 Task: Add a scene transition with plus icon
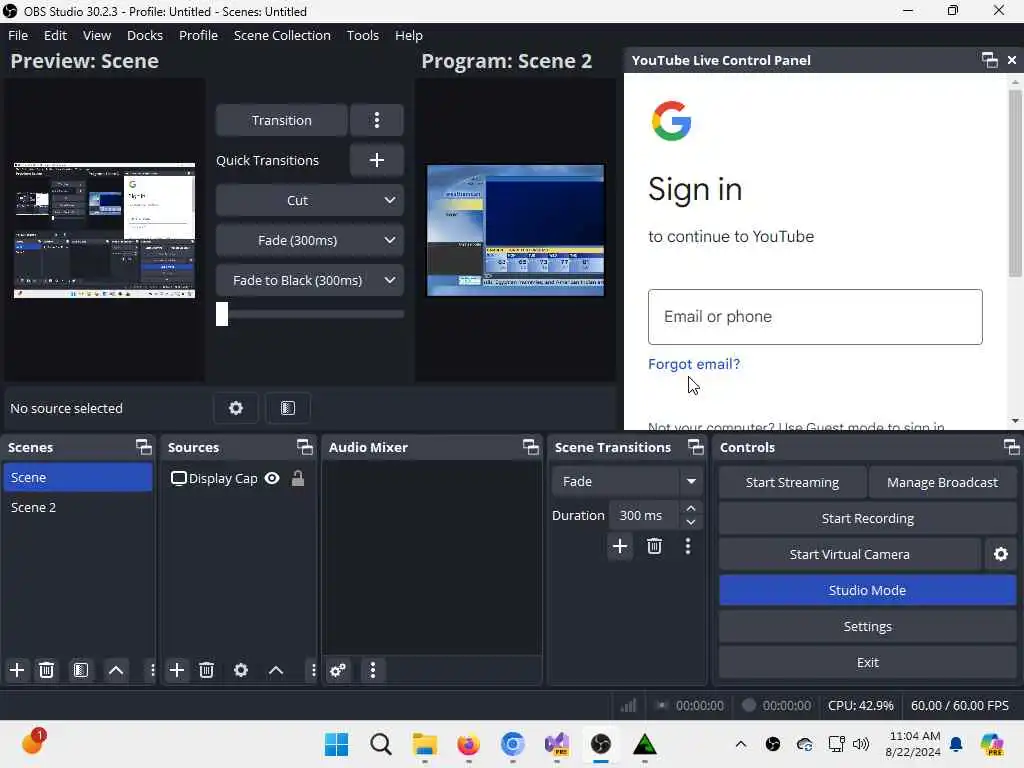(620, 546)
